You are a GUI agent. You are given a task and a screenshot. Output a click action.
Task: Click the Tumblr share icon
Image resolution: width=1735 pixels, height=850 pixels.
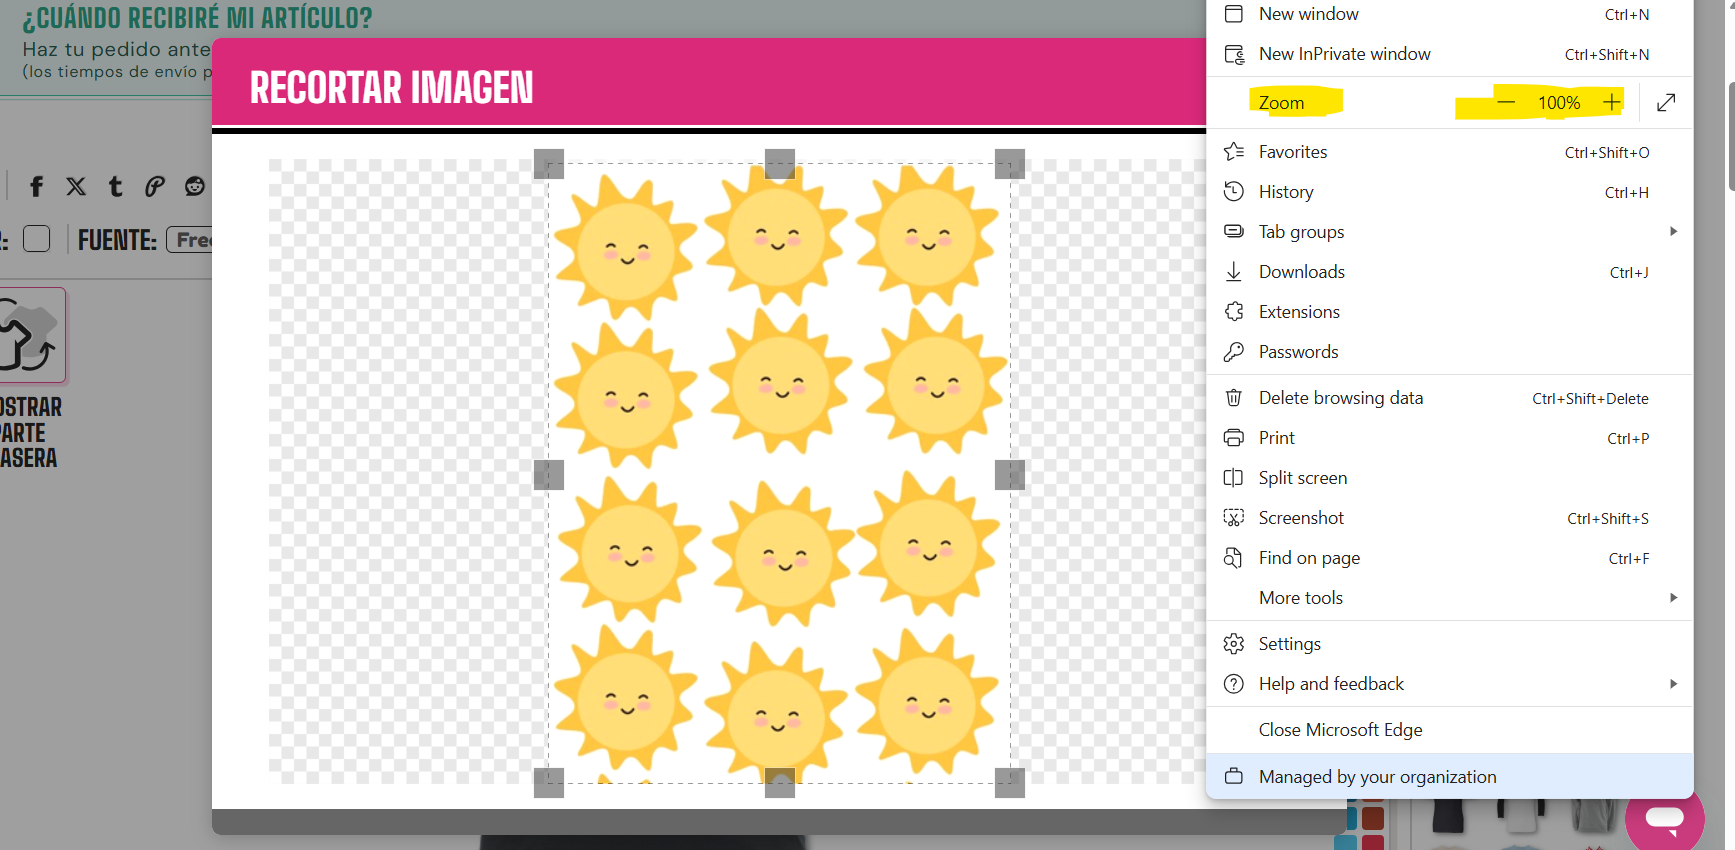[115, 186]
